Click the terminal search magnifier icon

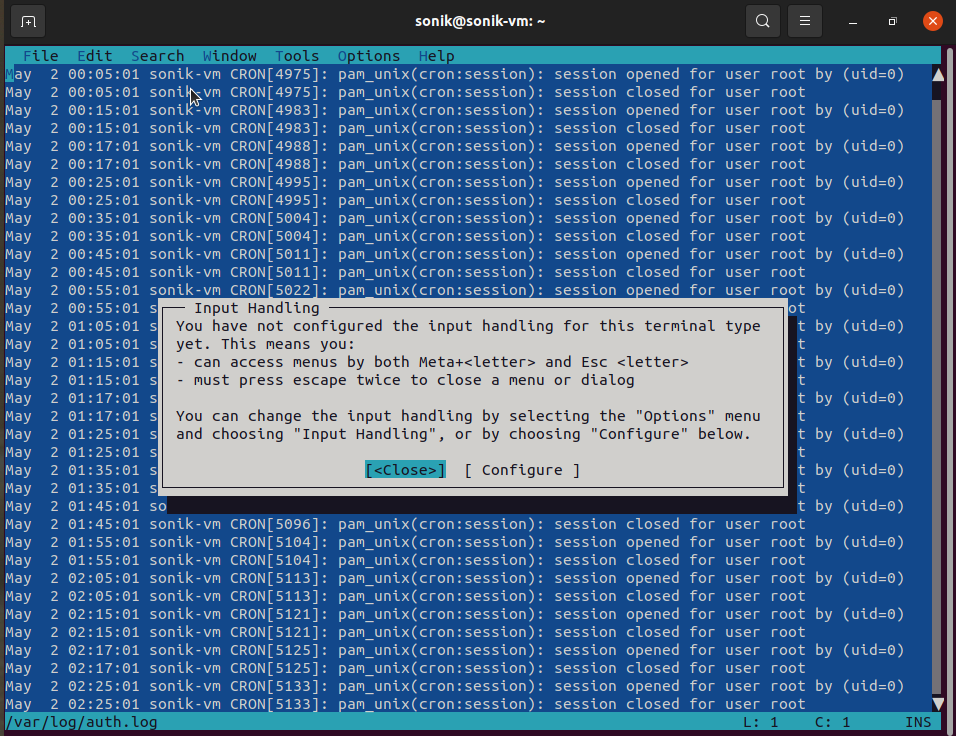[763, 21]
